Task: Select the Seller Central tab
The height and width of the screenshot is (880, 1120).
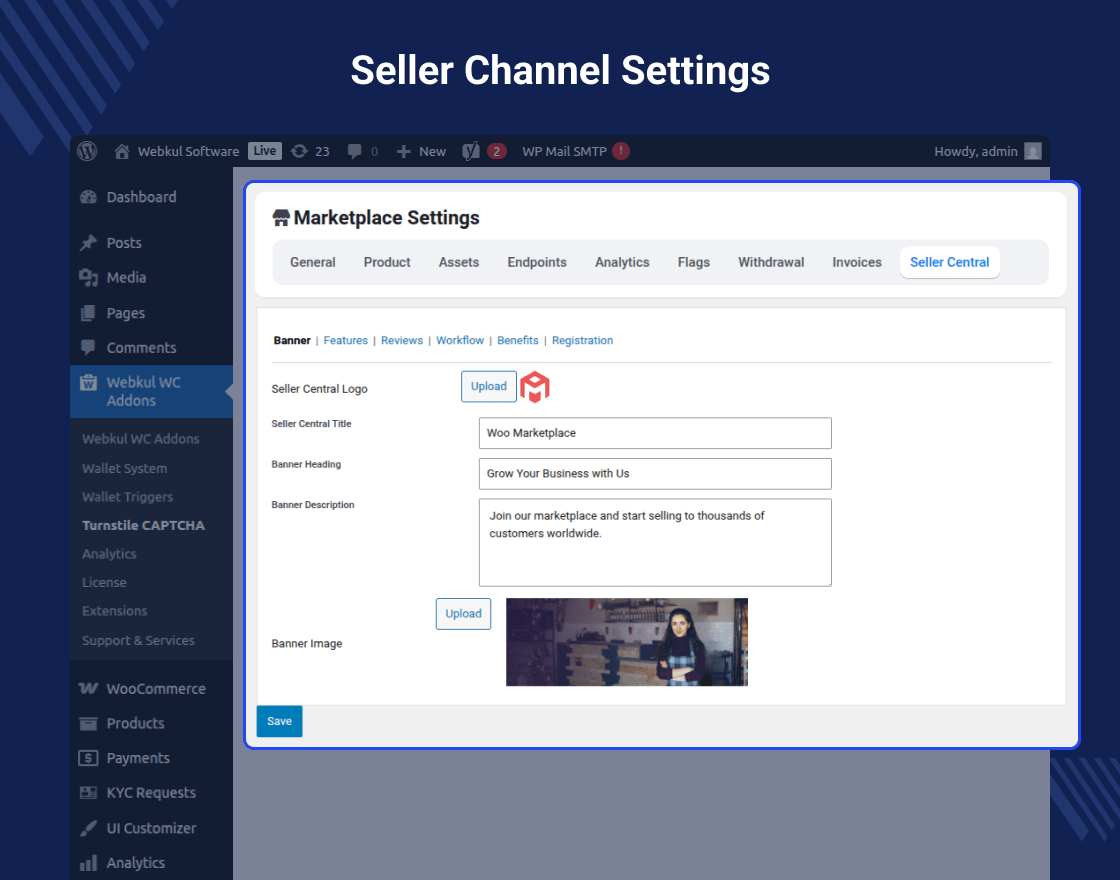Action: (x=950, y=262)
